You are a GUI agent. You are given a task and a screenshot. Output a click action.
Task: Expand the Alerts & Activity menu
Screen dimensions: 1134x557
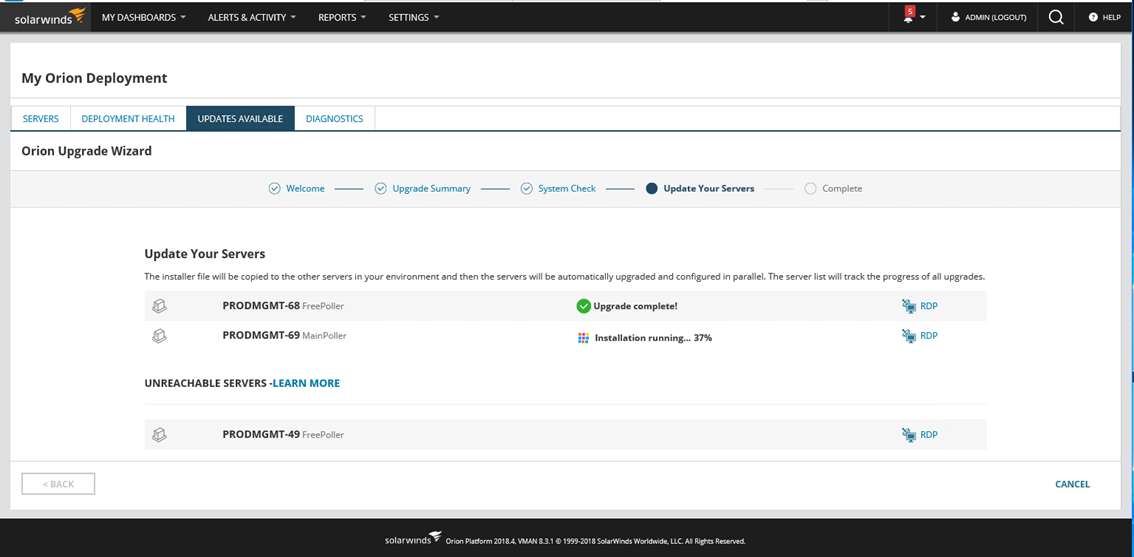[252, 17]
